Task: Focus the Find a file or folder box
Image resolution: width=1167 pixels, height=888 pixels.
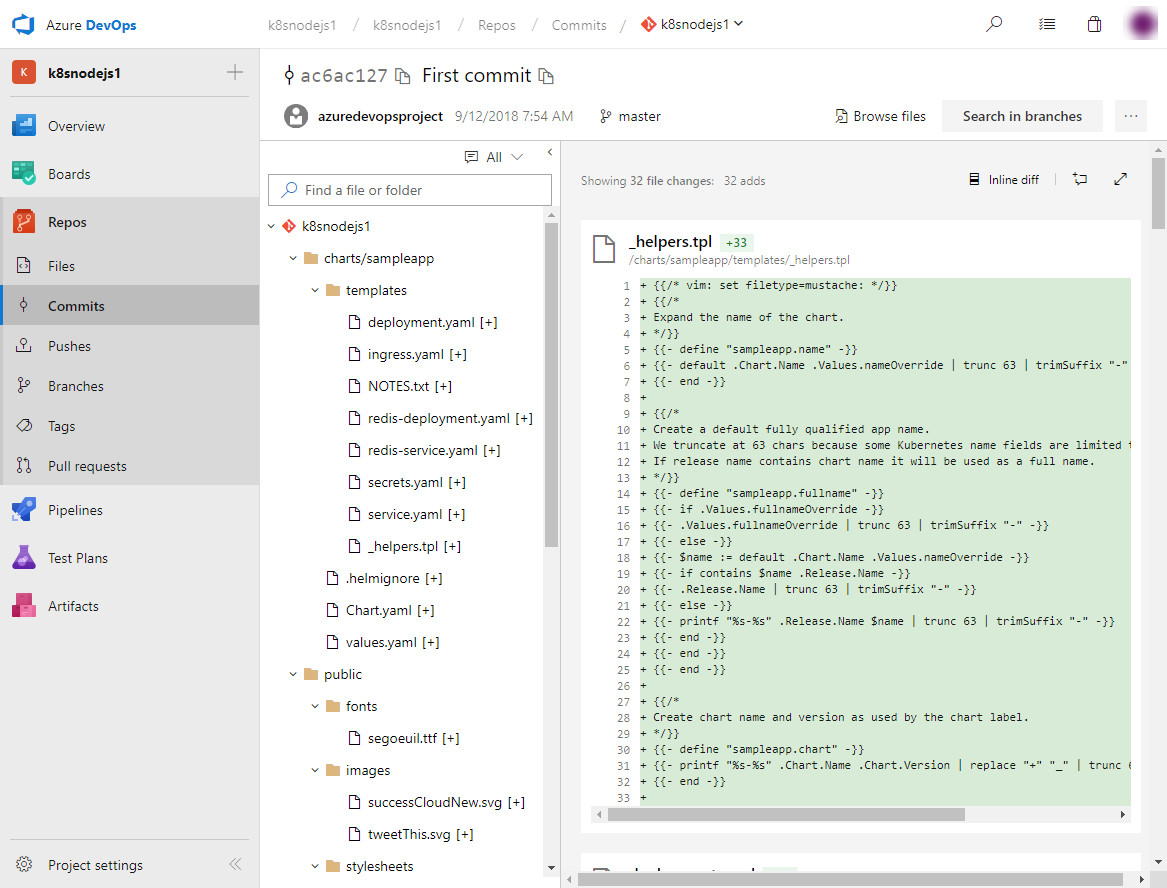Action: [410, 190]
